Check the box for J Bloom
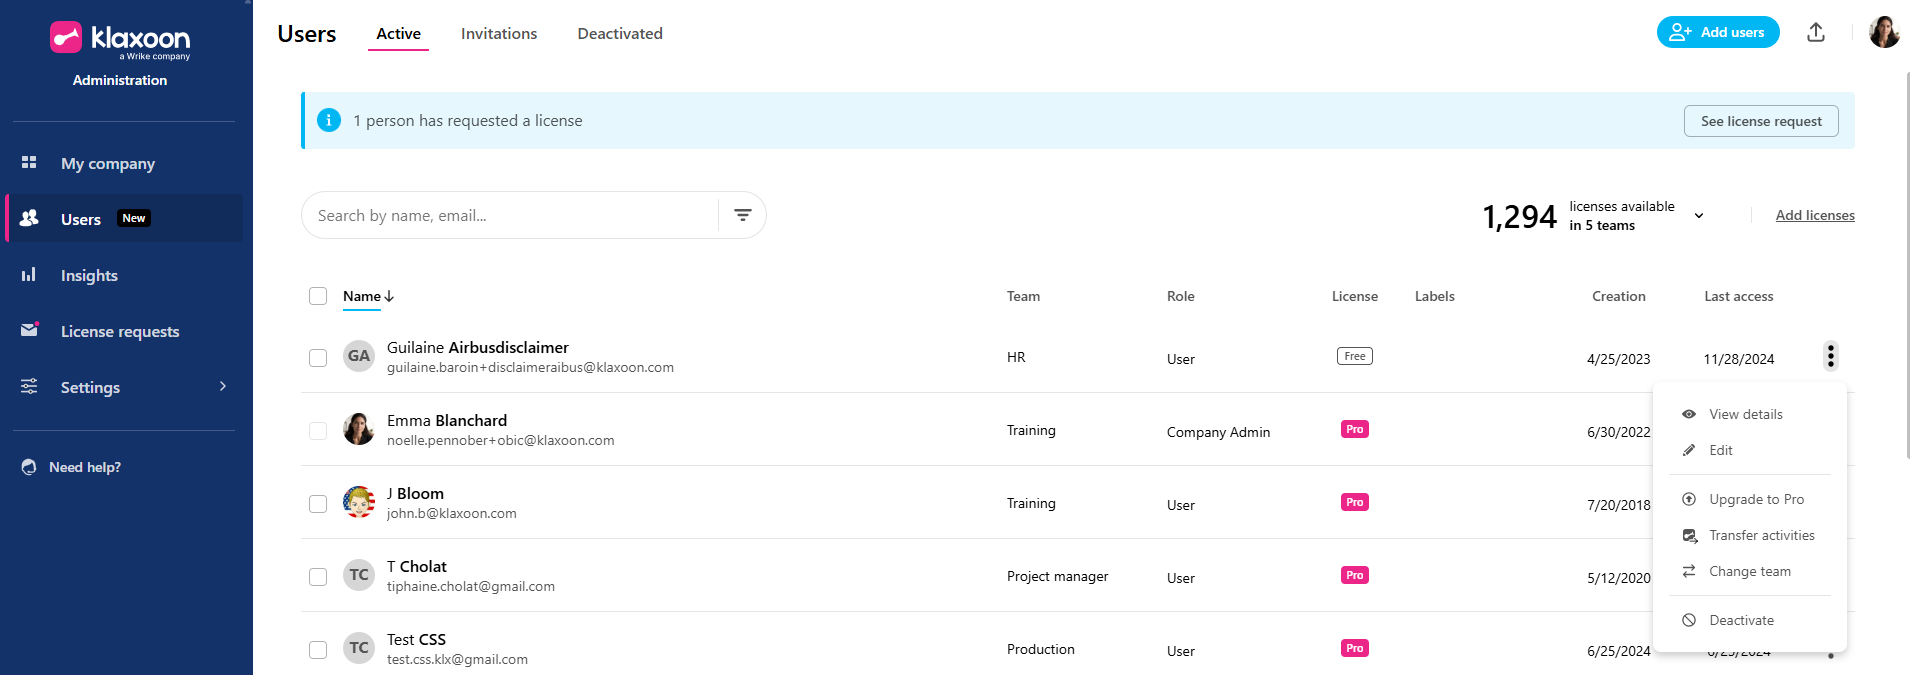The image size is (1910, 675). coord(318,504)
